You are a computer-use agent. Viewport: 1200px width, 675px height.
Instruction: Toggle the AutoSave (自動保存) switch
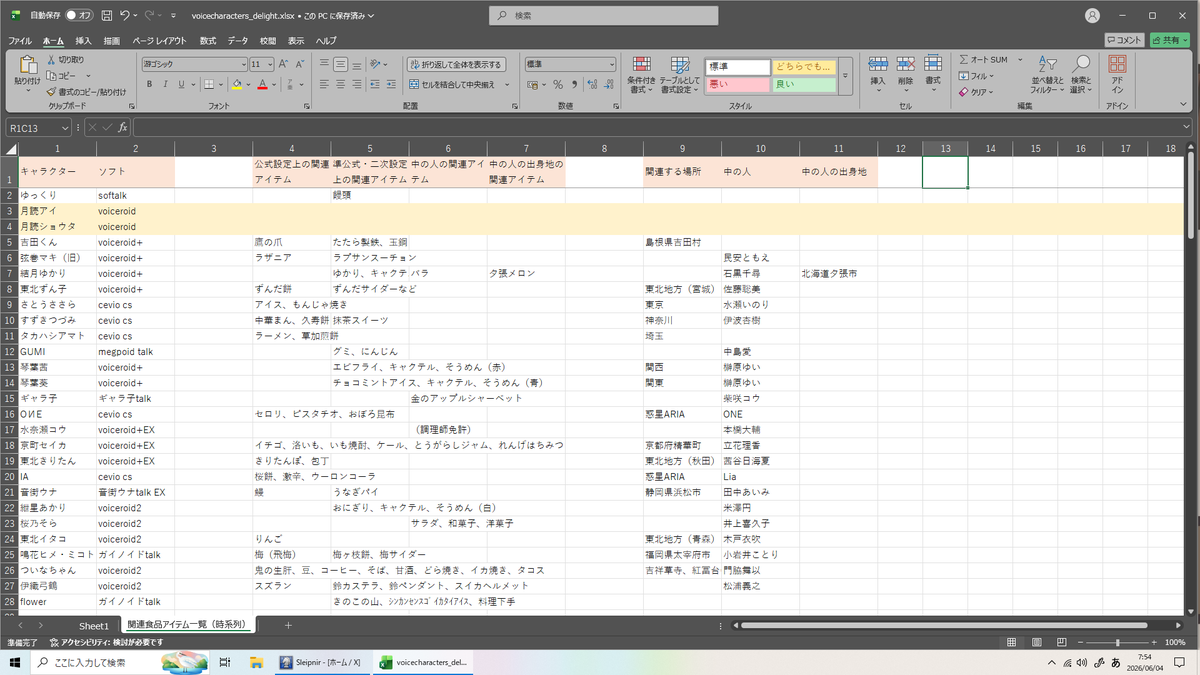79,16
